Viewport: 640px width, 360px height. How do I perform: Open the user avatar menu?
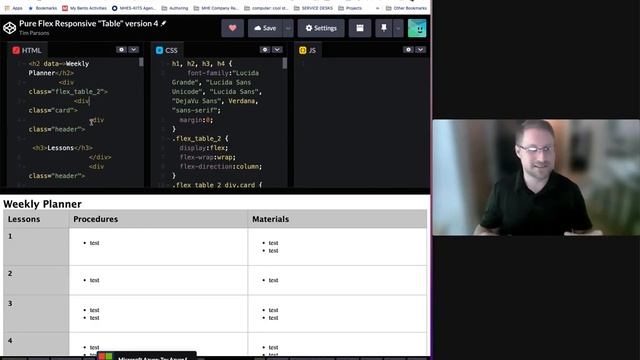(417, 28)
